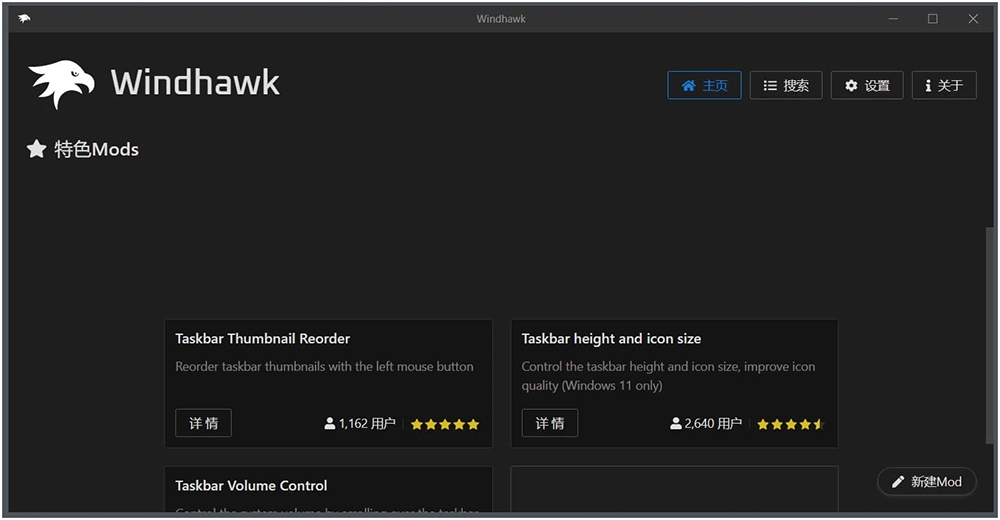This screenshot has height=520, width=1000.
Task: Click the 1,162 用户 user count
Action: click(x=360, y=424)
